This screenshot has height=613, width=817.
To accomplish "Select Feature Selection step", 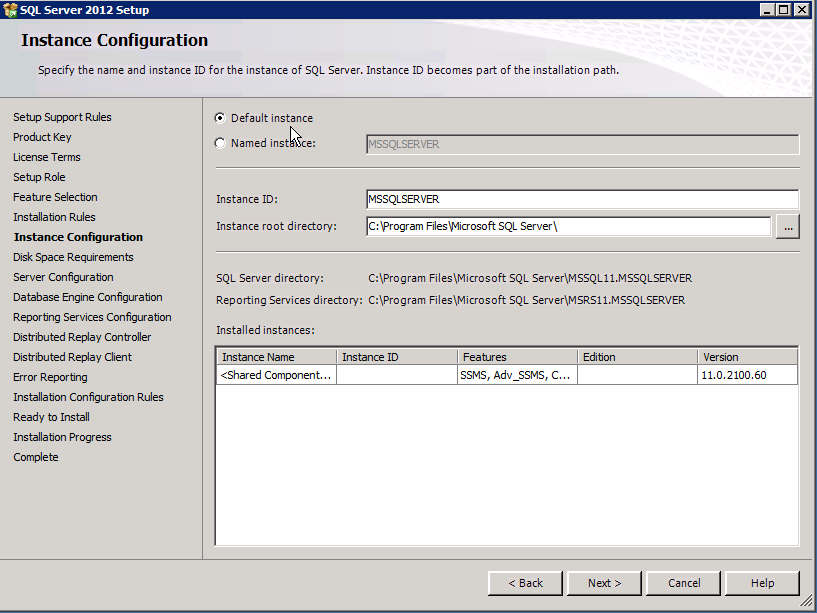I will 55,197.
